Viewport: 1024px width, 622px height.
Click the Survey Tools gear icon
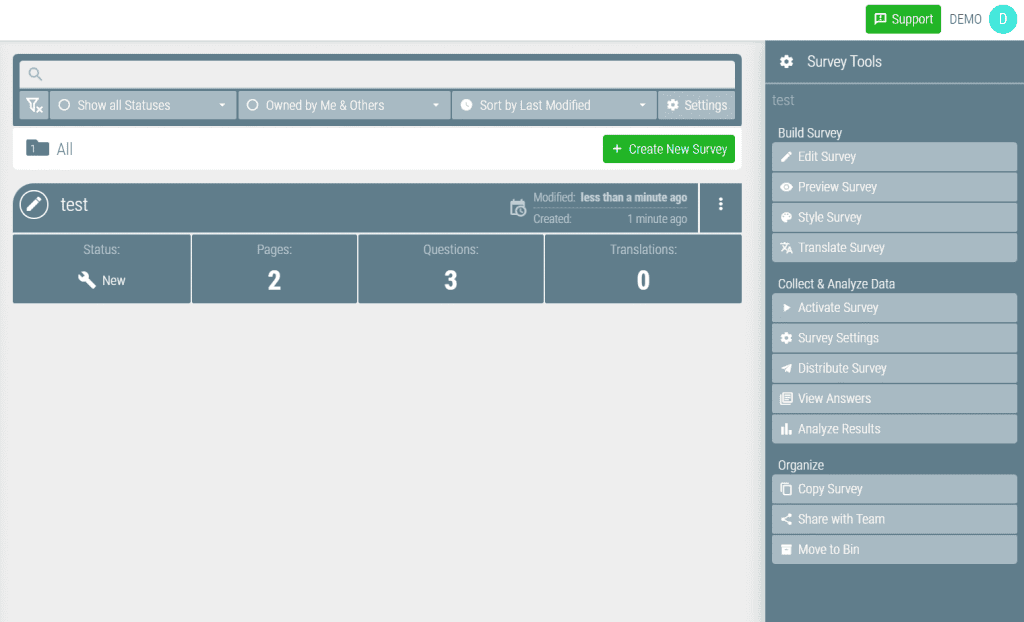tap(786, 61)
